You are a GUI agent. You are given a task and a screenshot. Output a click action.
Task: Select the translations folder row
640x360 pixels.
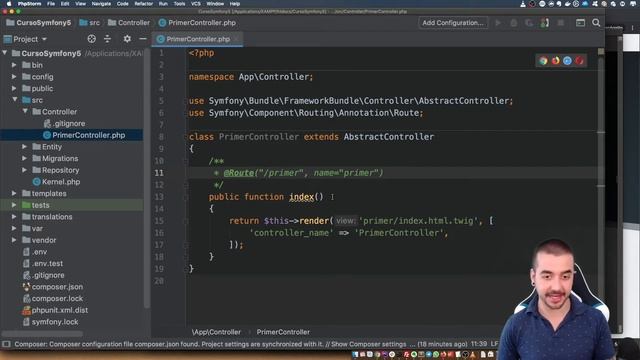[71, 217]
